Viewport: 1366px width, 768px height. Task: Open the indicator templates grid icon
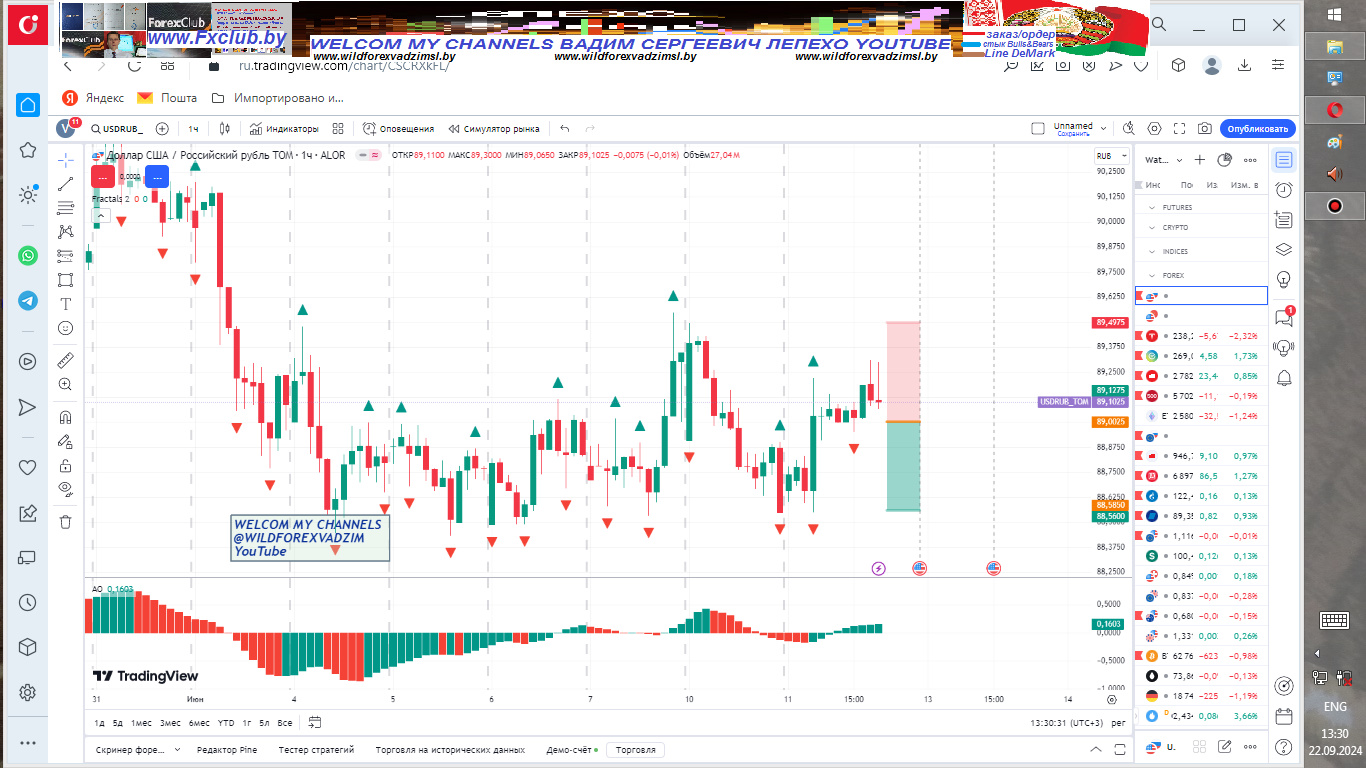click(338, 129)
